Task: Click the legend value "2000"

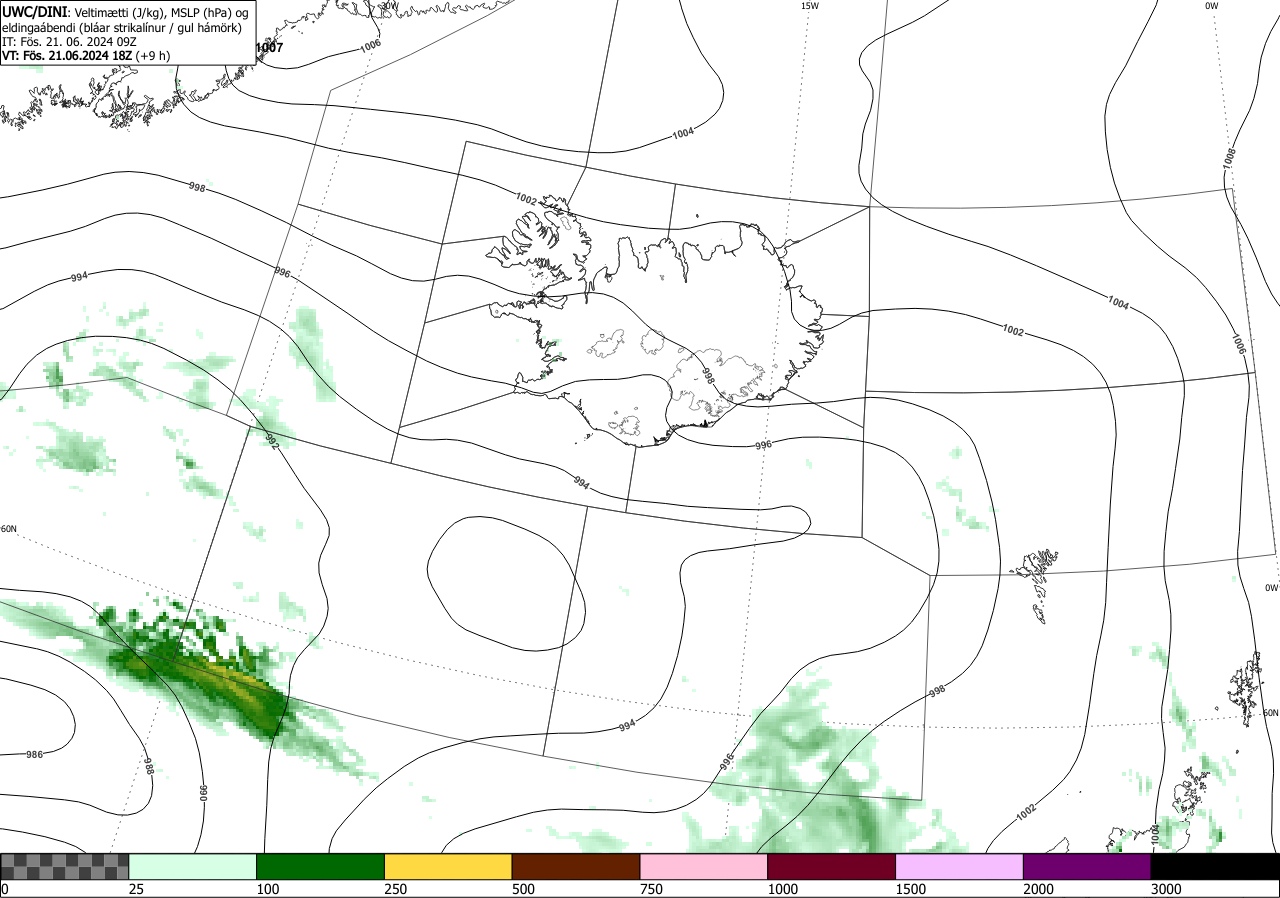Action: pos(1039,889)
